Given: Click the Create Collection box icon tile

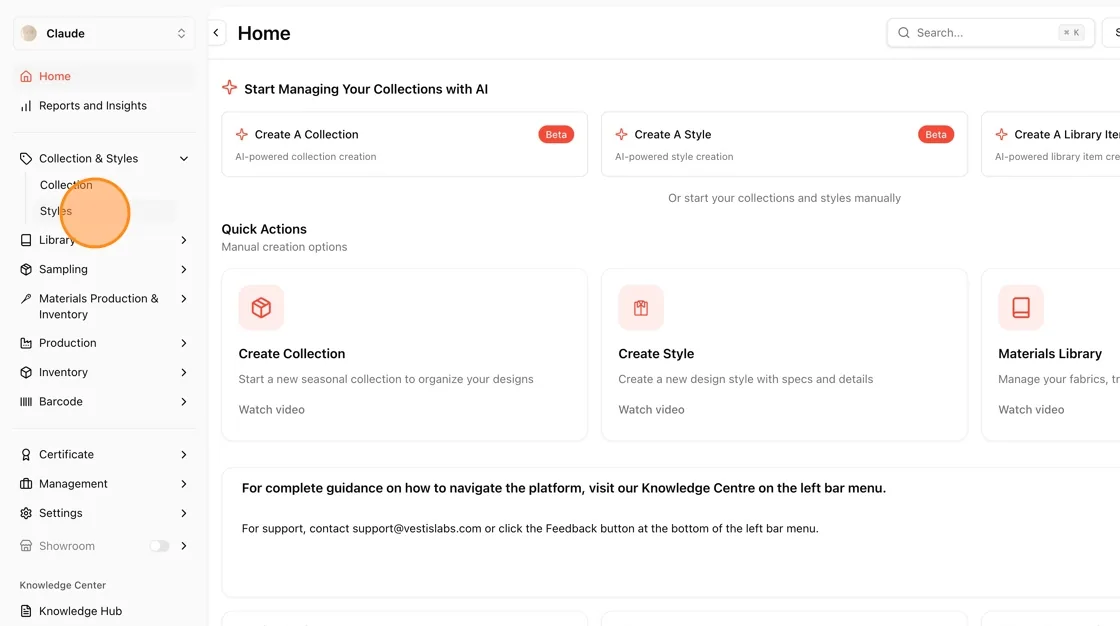Looking at the screenshot, I should pos(261,307).
